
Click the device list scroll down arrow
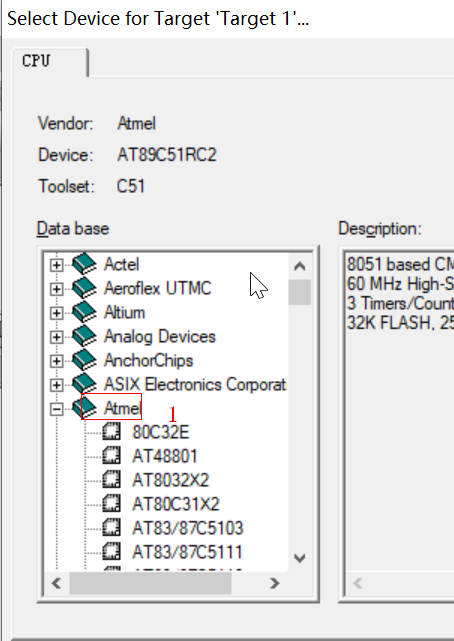coord(300,558)
